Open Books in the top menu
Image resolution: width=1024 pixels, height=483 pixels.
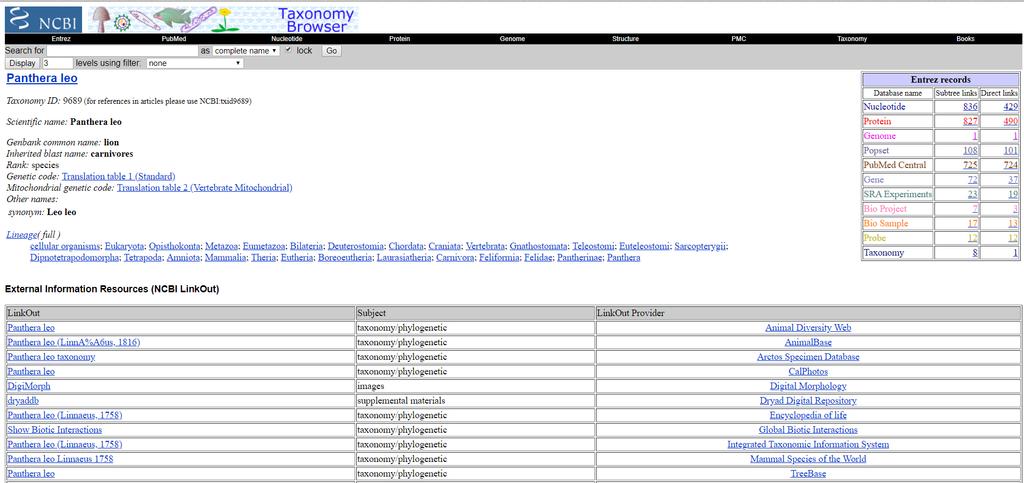click(965, 39)
